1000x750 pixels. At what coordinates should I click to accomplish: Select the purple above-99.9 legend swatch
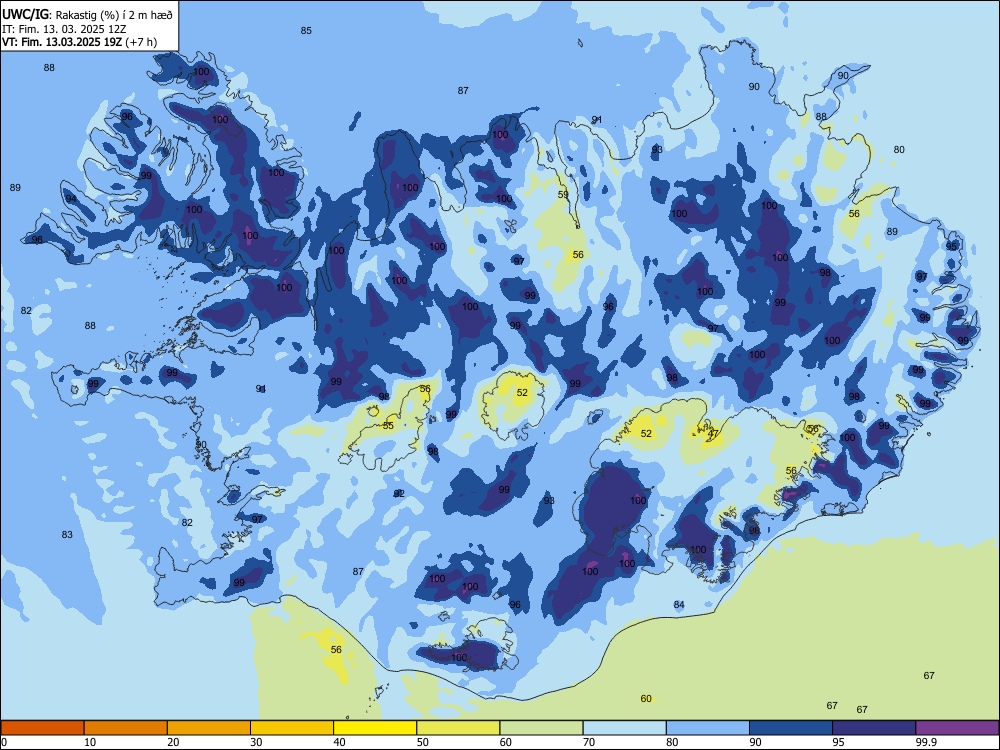tap(957, 728)
